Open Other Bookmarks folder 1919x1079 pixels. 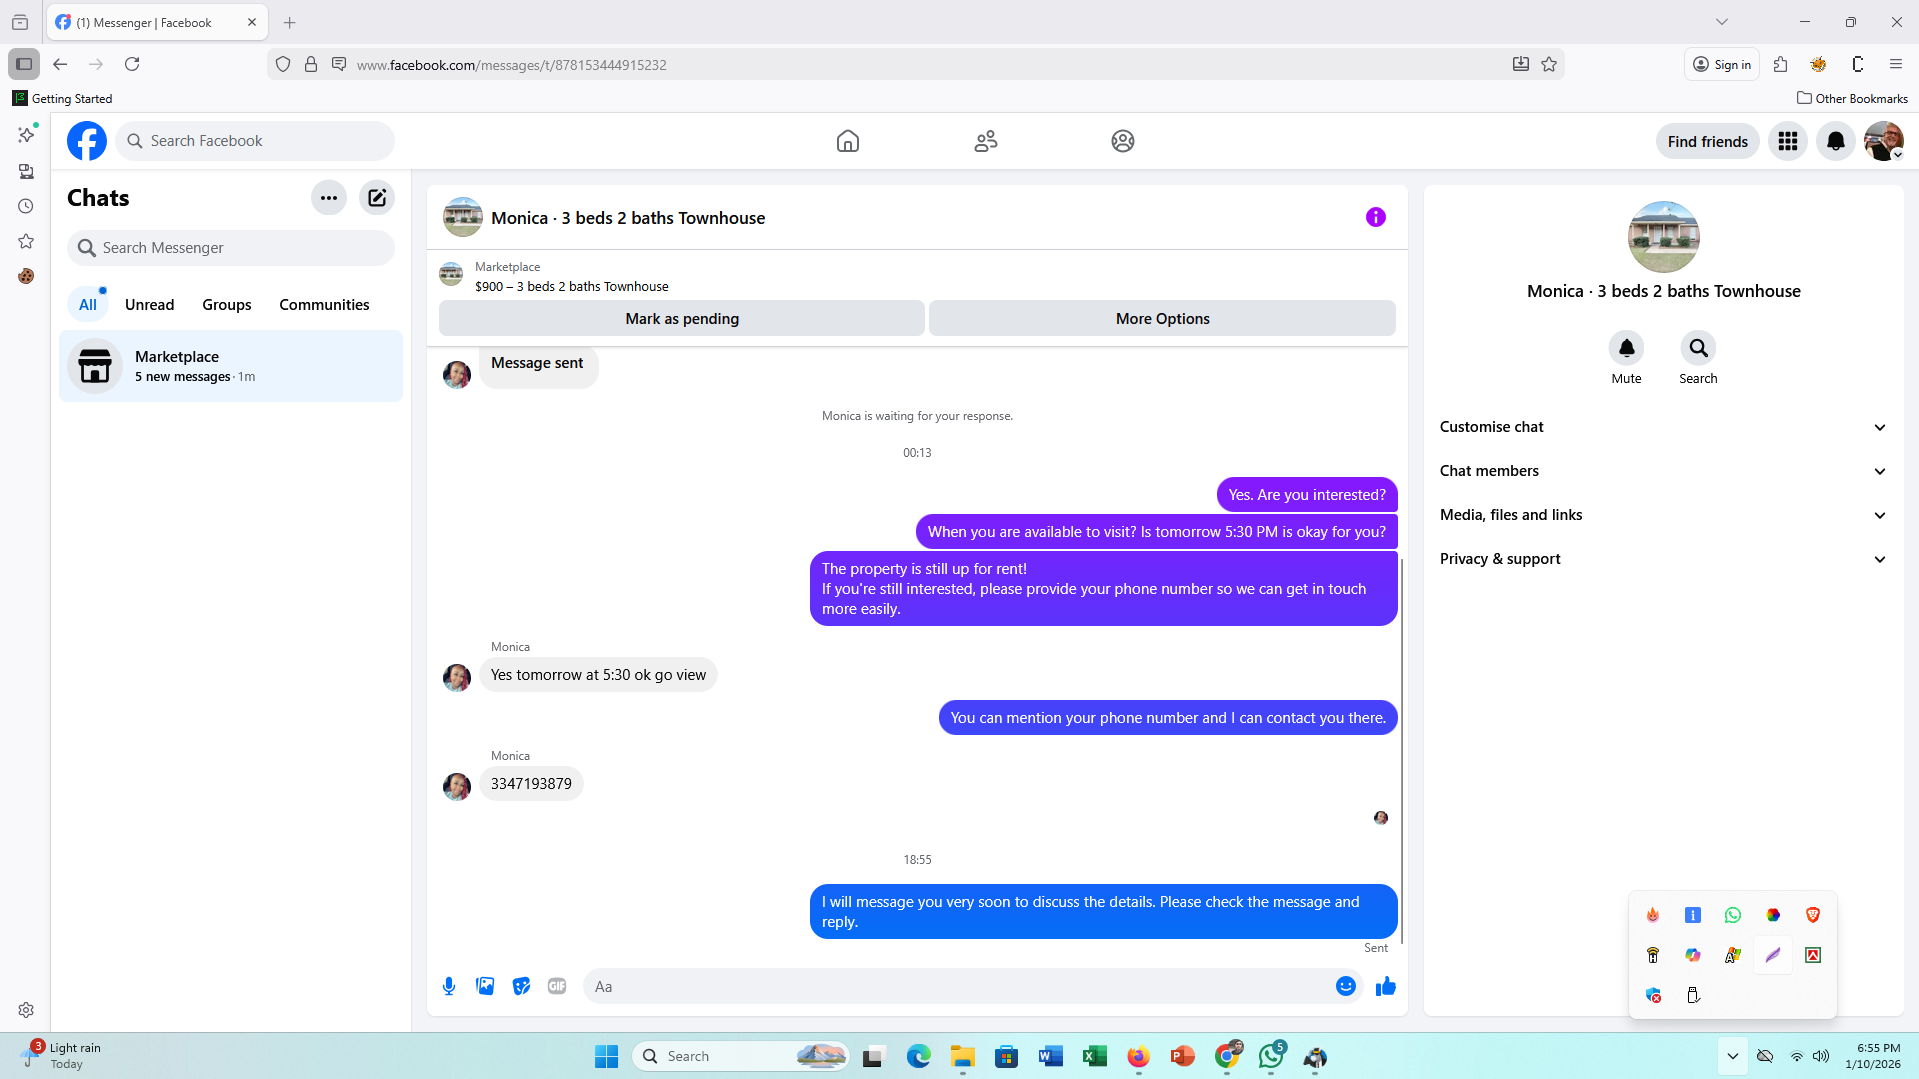click(x=1852, y=98)
